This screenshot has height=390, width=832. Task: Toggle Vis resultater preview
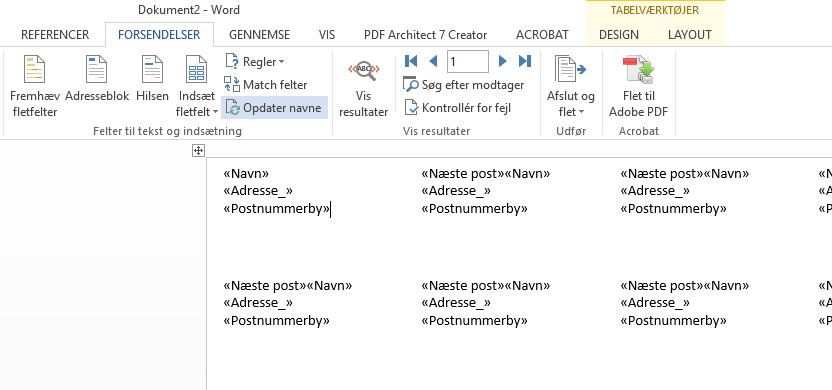tap(363, 88)
